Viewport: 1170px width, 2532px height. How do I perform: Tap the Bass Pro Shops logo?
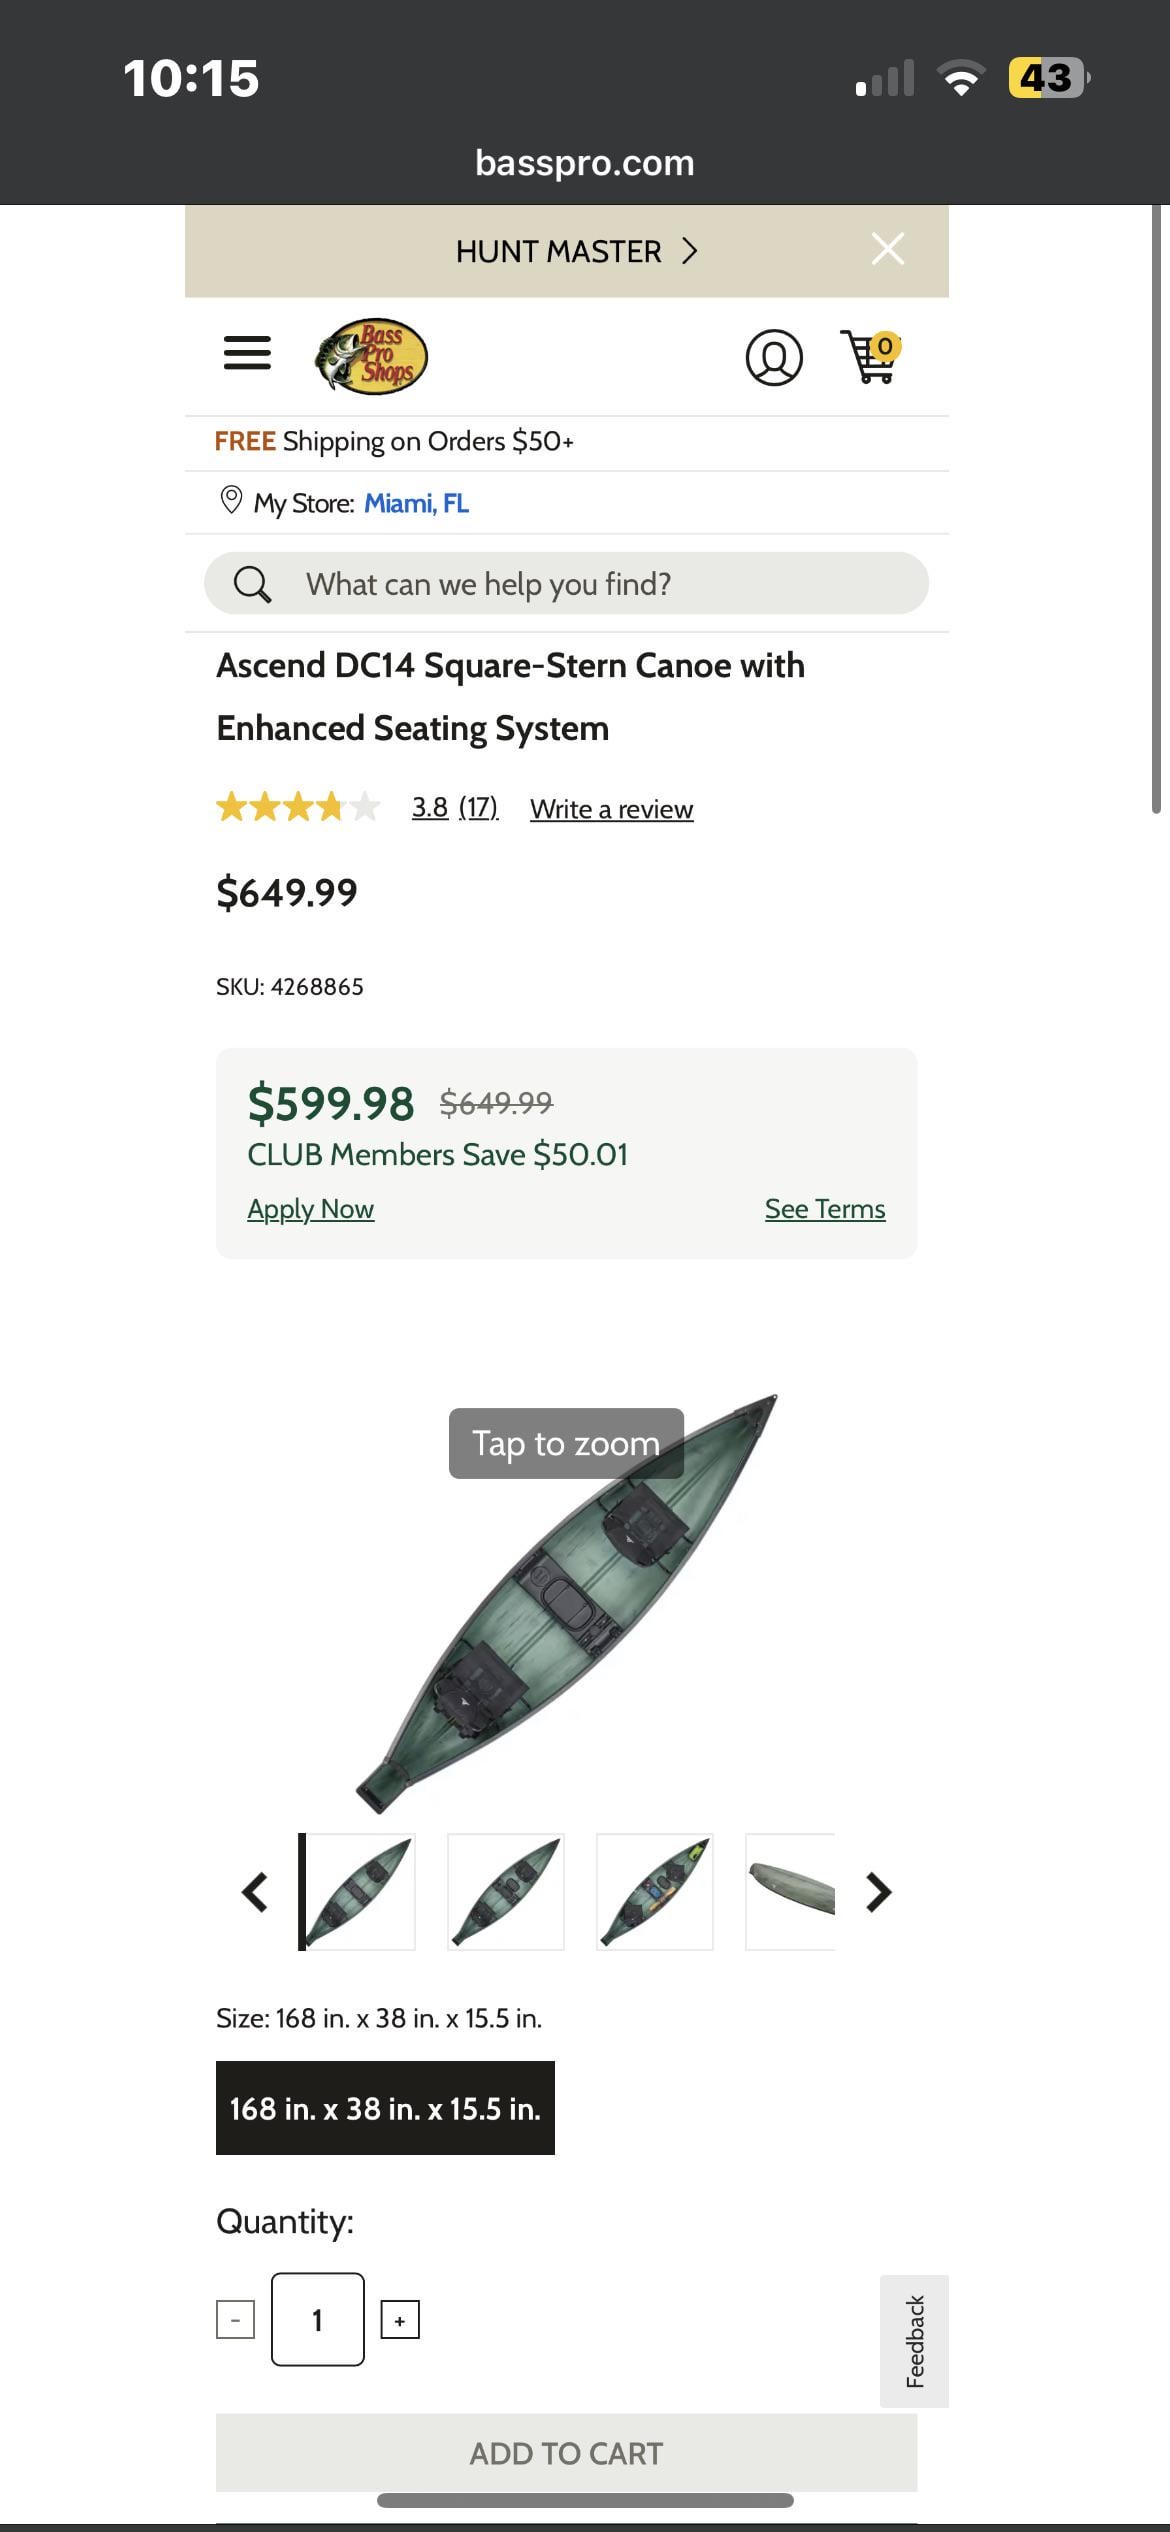371,356
